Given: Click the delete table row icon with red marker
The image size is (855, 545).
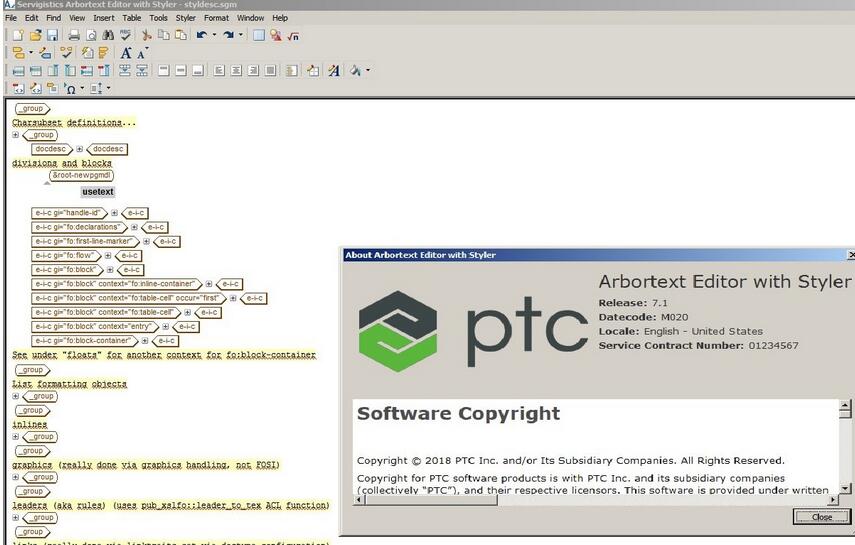Looking at the screenshot, I should tap(87, 70).
